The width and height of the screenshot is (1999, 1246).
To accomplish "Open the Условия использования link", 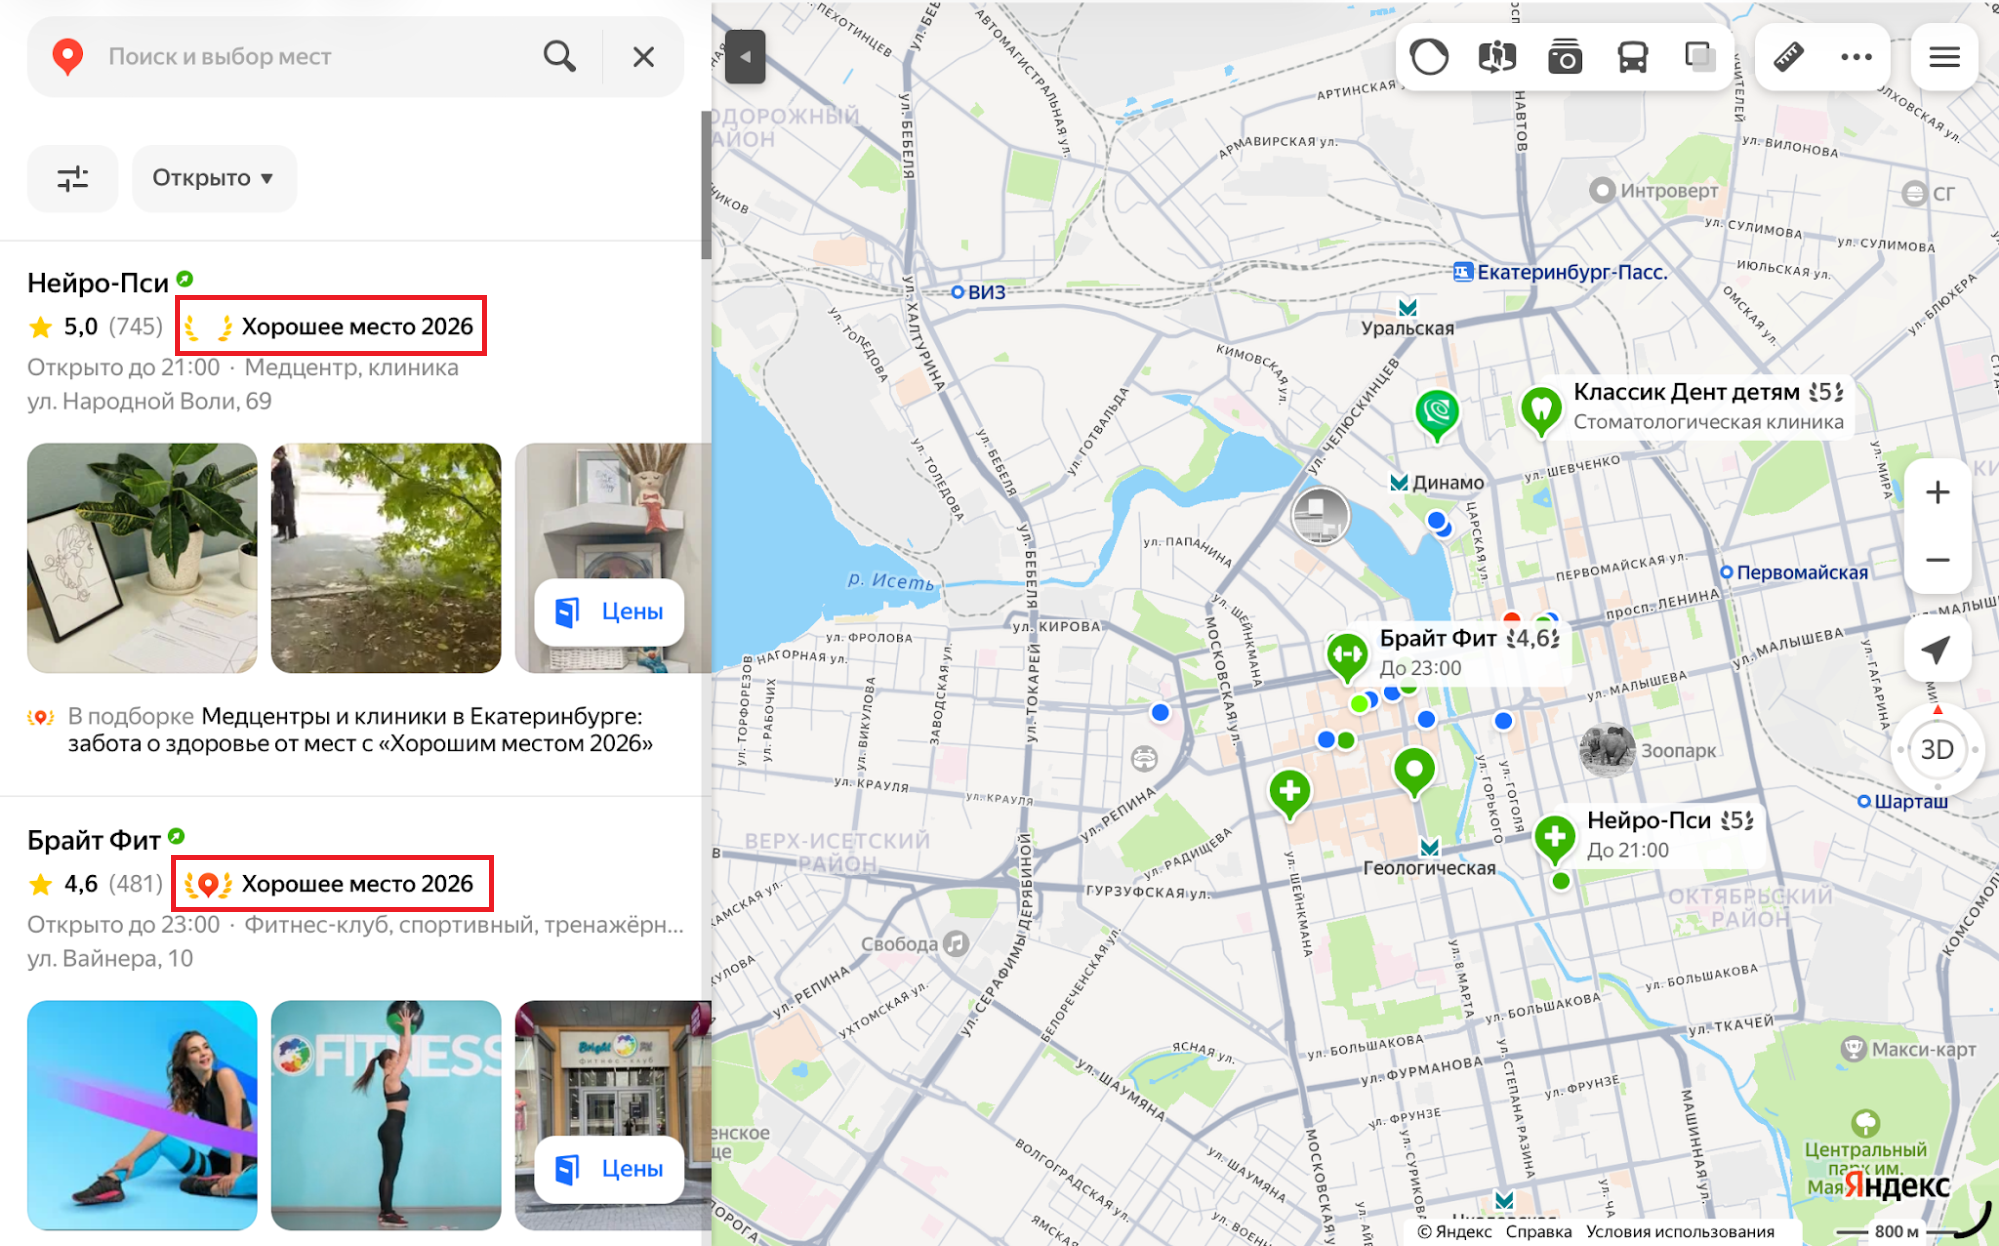I will [1680, 1231].
